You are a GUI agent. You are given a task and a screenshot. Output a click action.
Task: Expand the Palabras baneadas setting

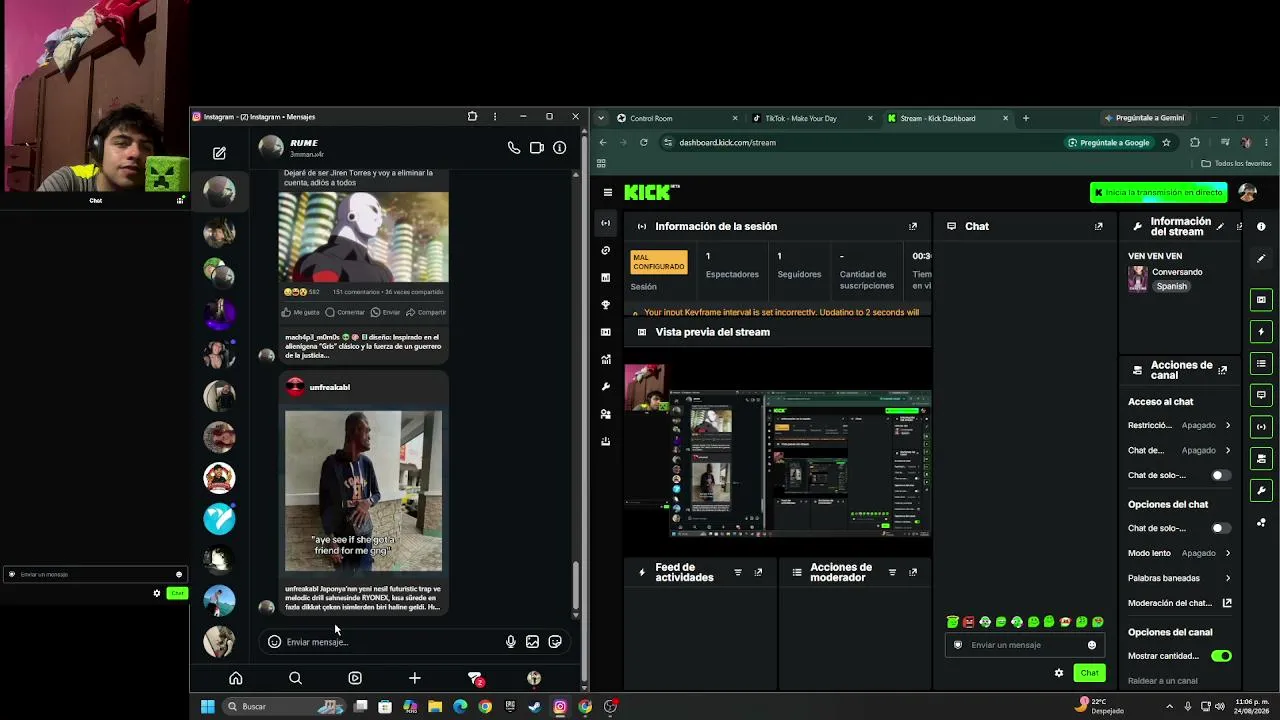1179,578
